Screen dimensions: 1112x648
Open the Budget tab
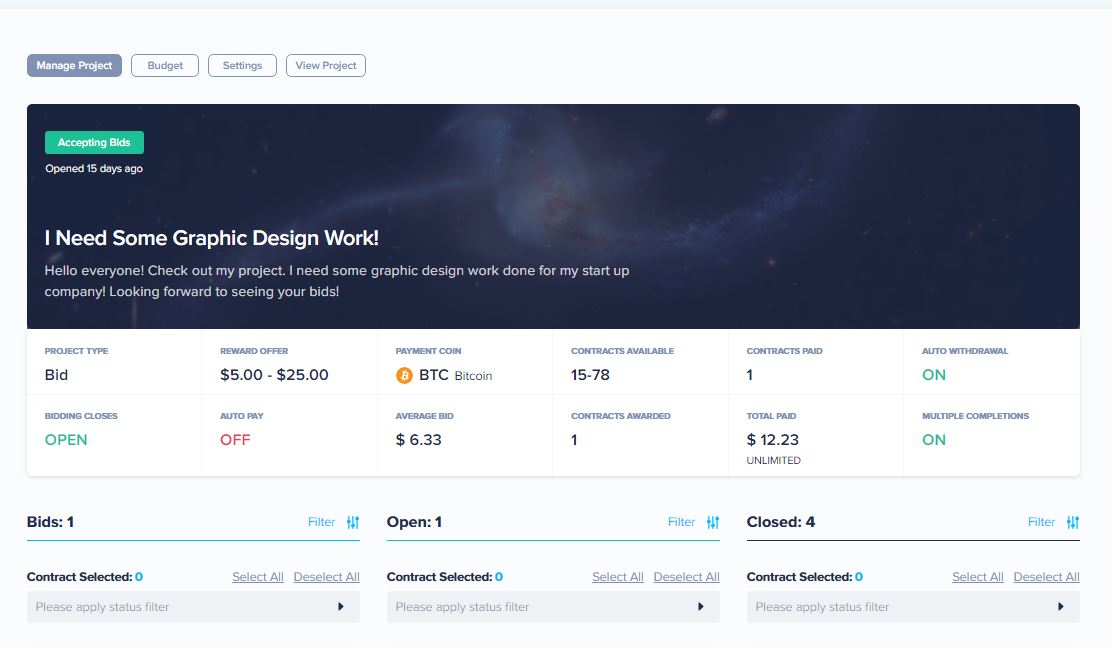pos(165,66)
